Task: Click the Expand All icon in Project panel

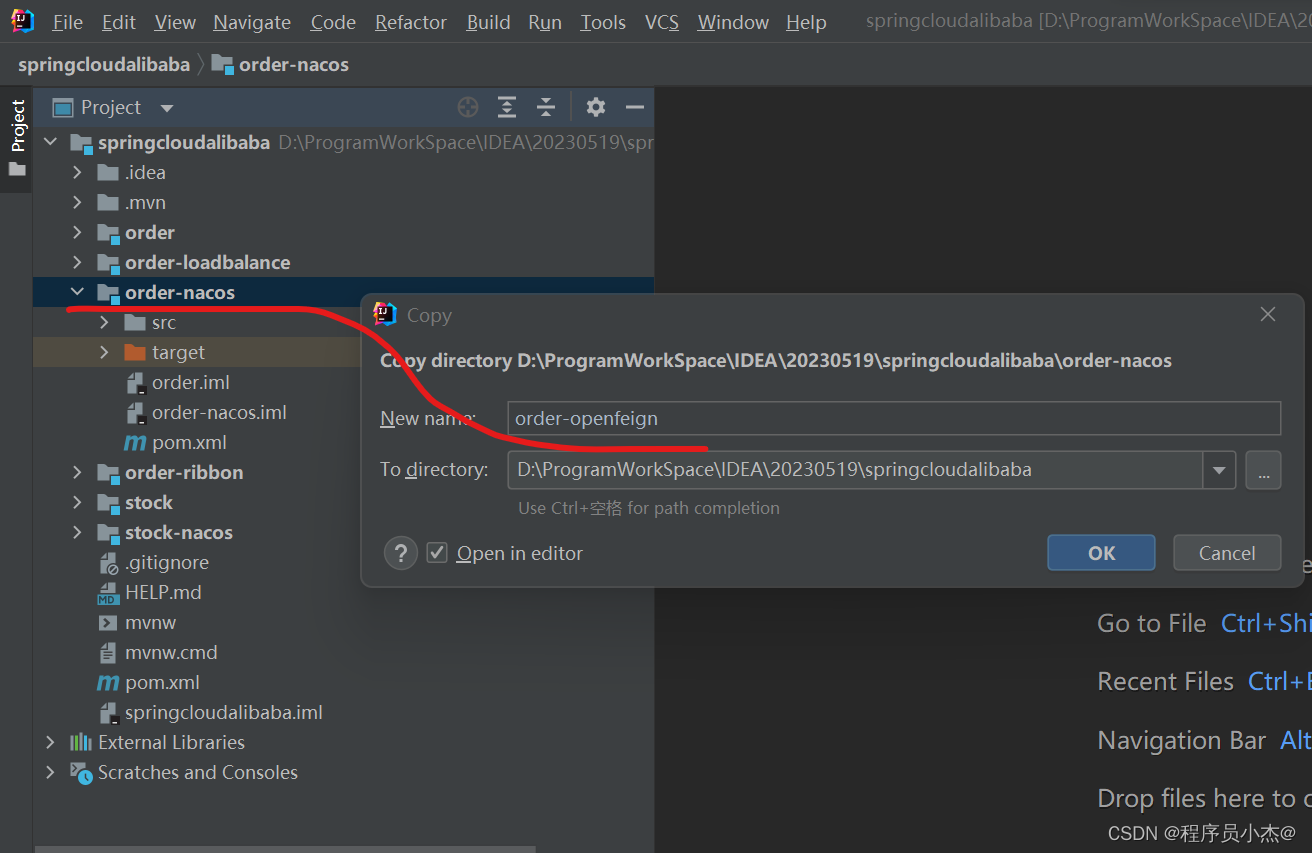Action: 507,107
